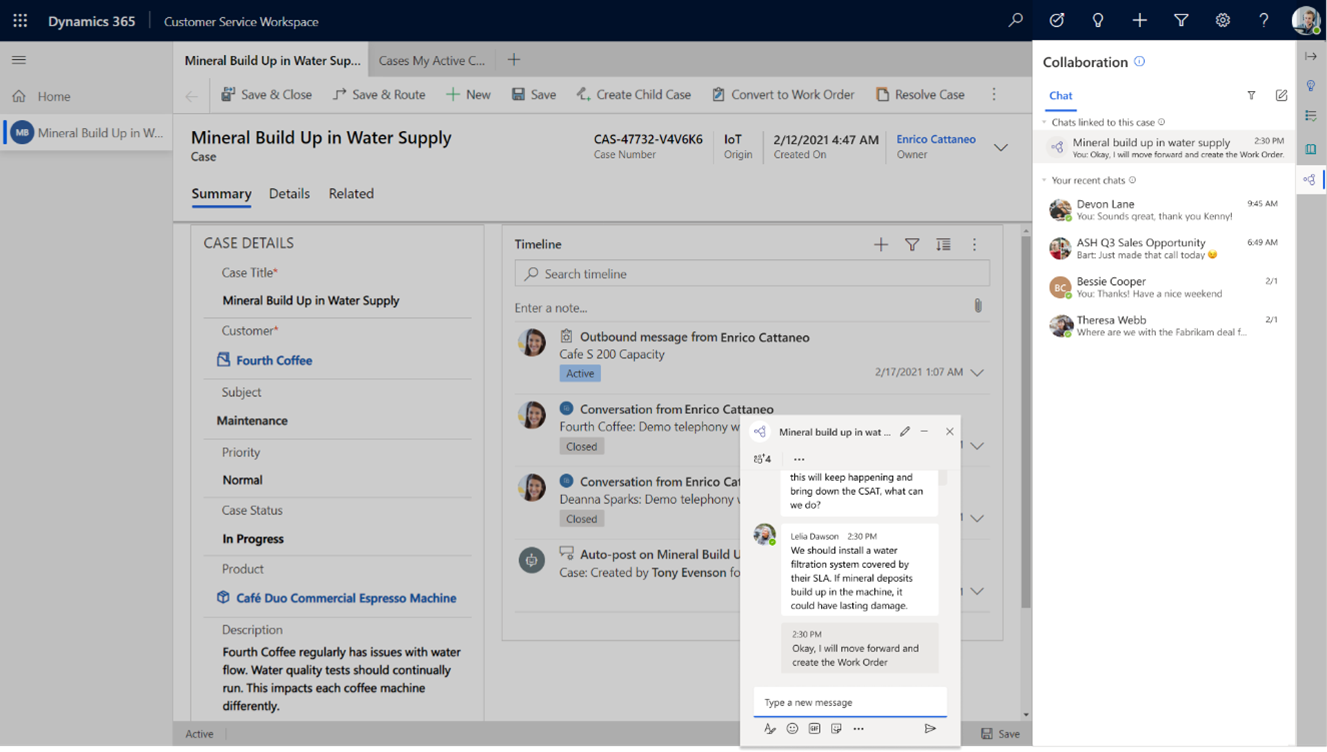
Task: Add a new timeline record with the plus icon
Action: coord(880,243)
